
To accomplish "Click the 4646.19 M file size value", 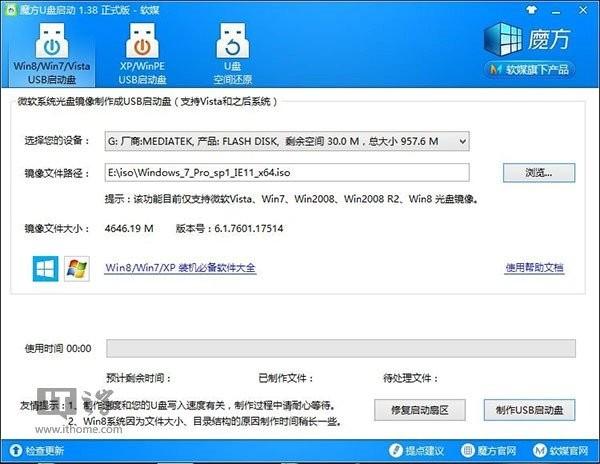I will click(129, 228).
